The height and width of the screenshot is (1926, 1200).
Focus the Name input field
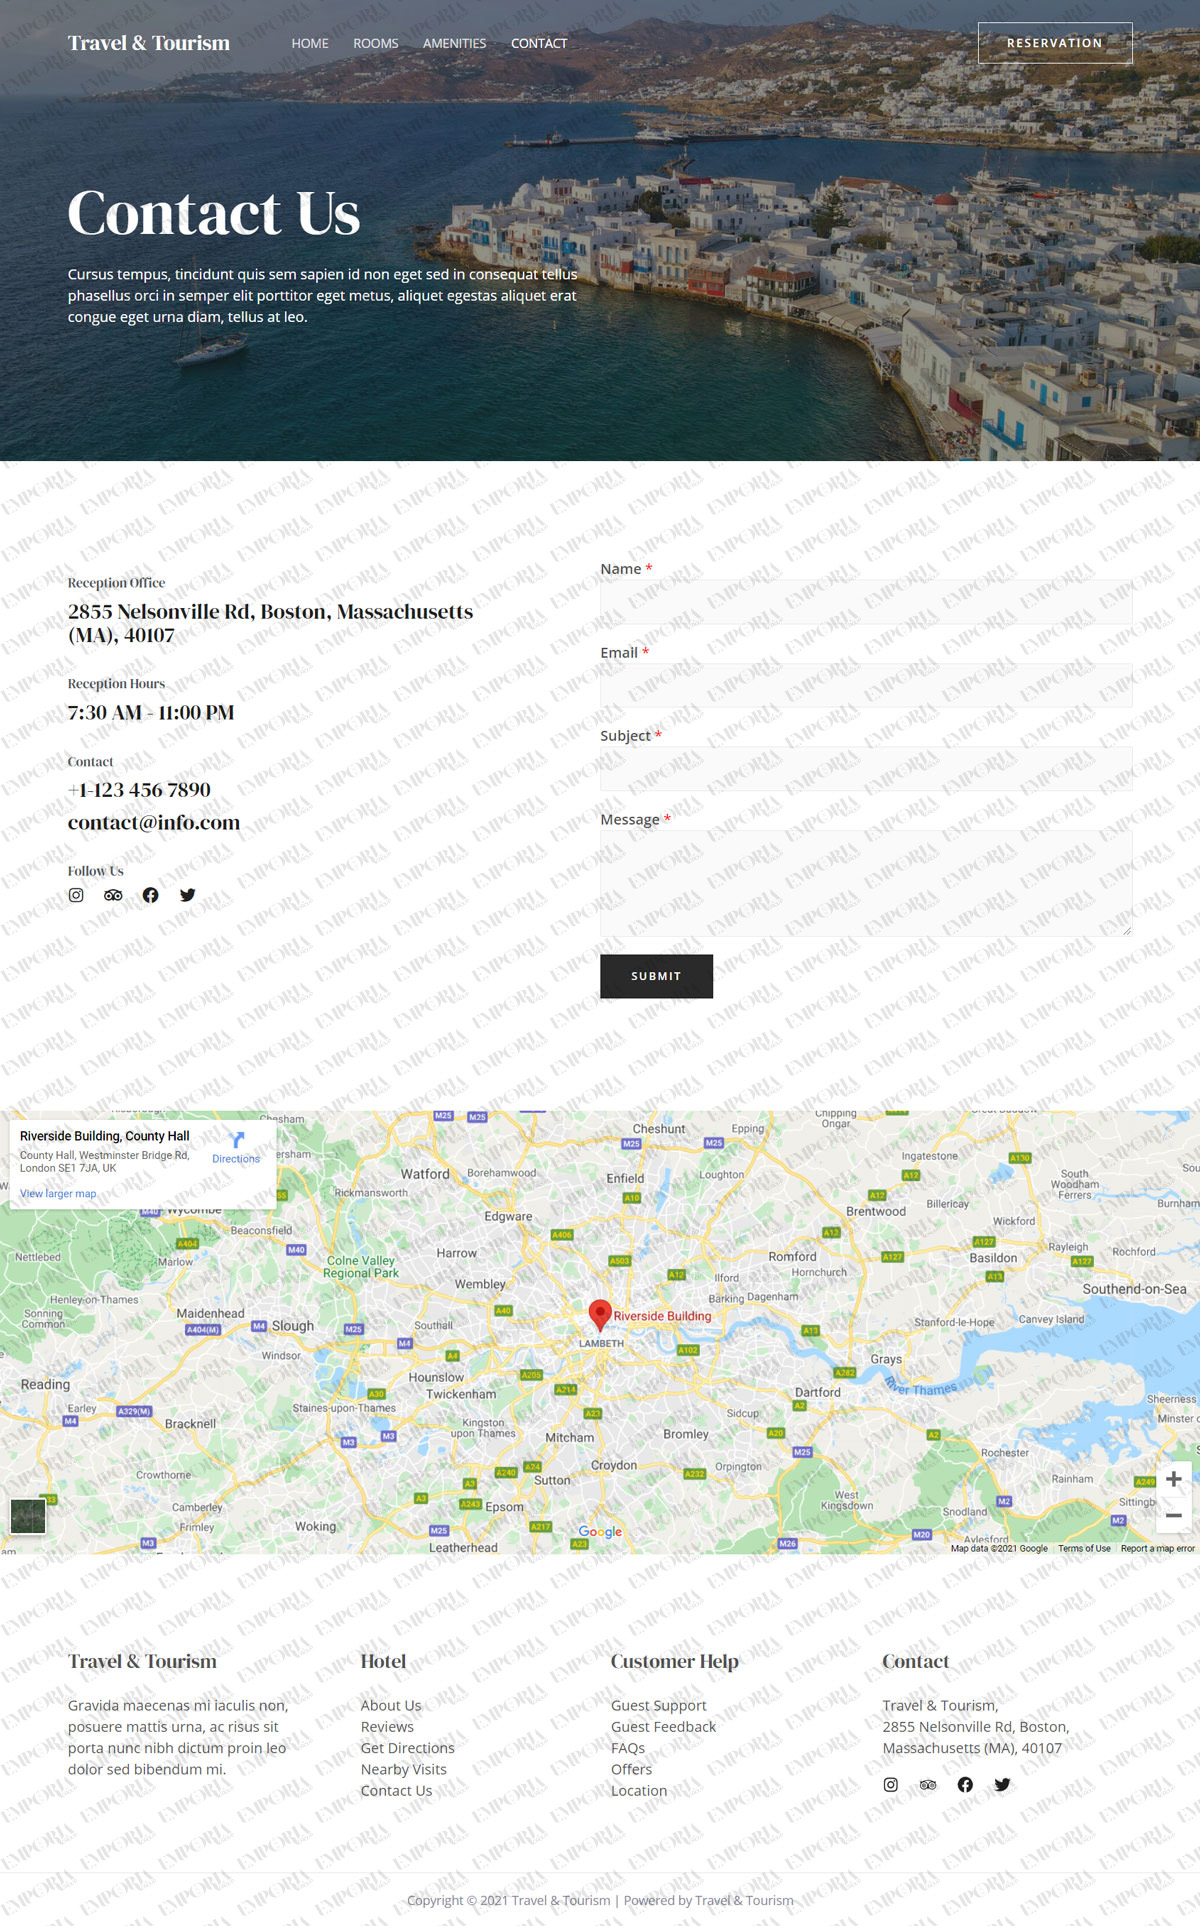click(866, 602)
